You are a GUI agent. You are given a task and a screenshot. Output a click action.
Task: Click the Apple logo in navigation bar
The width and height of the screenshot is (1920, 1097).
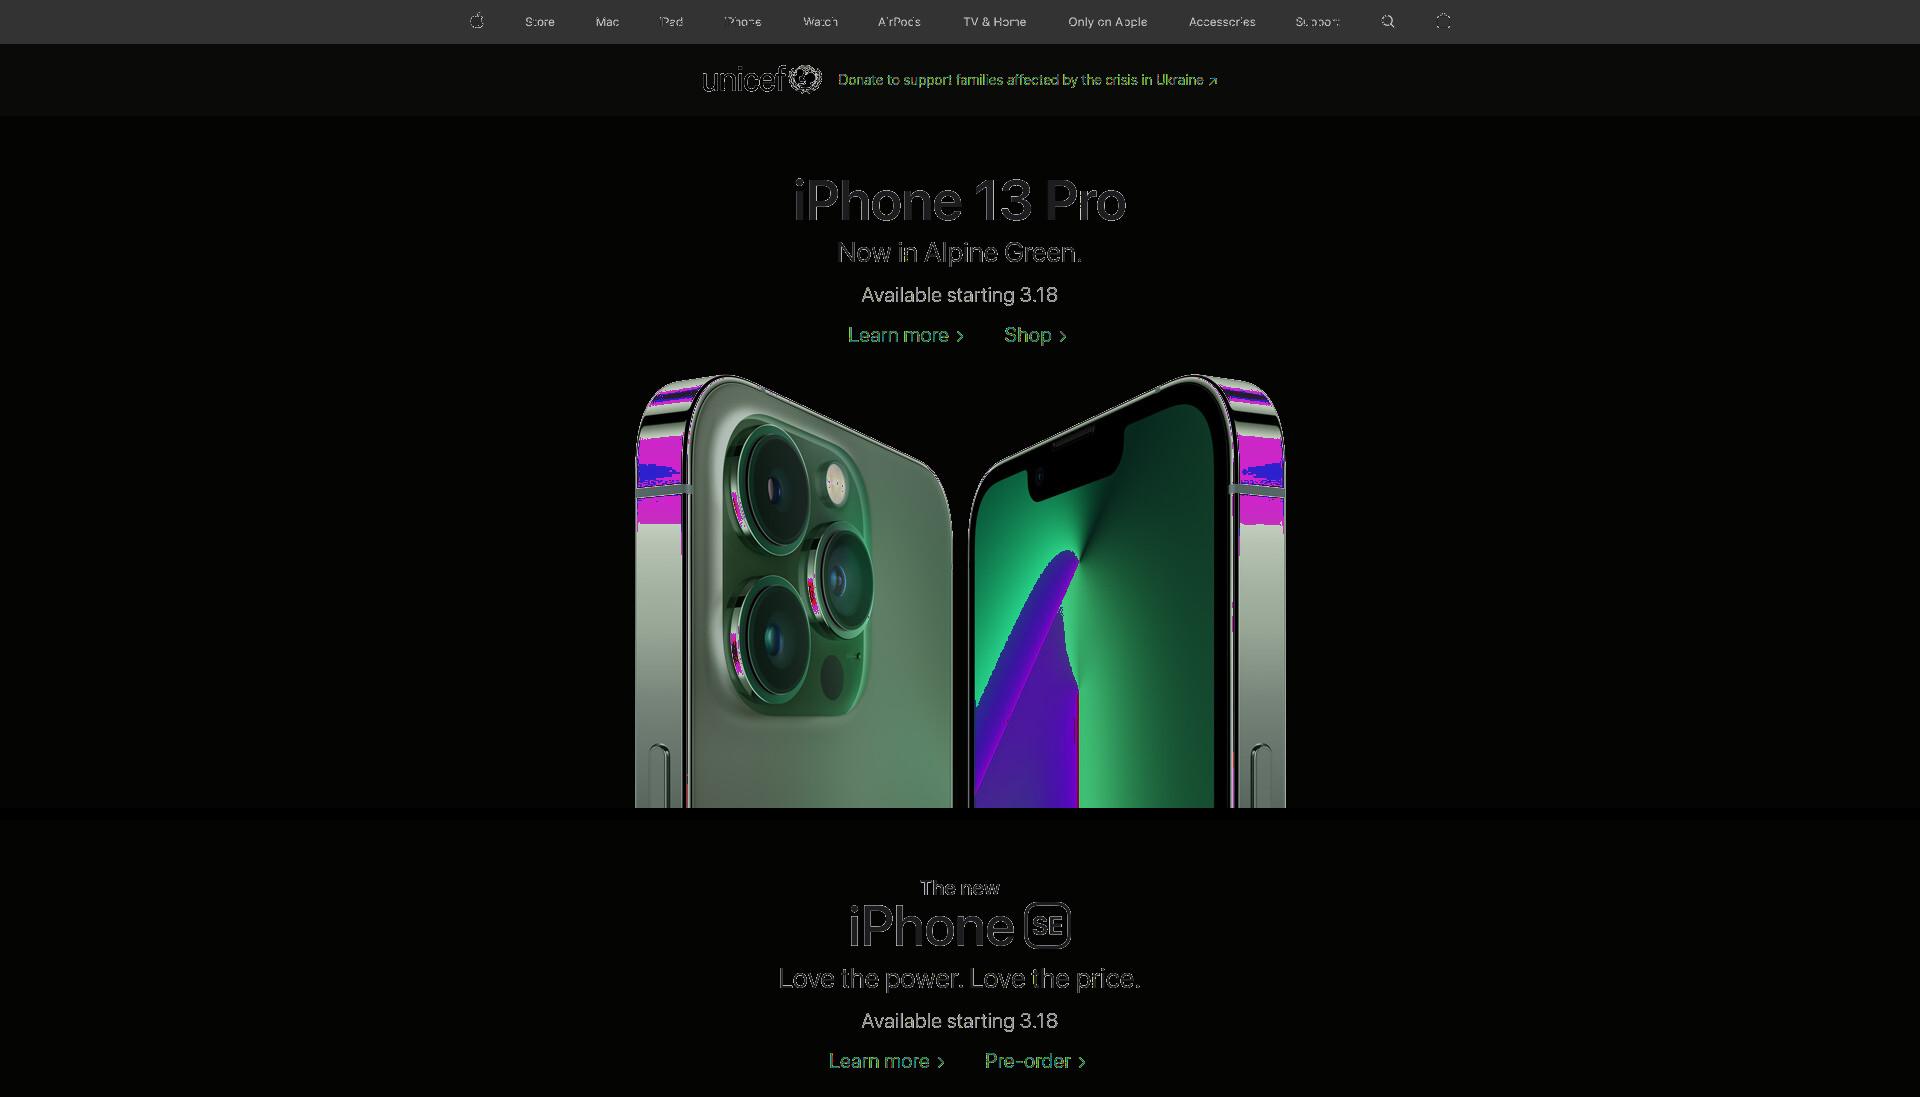pos(477,21)
